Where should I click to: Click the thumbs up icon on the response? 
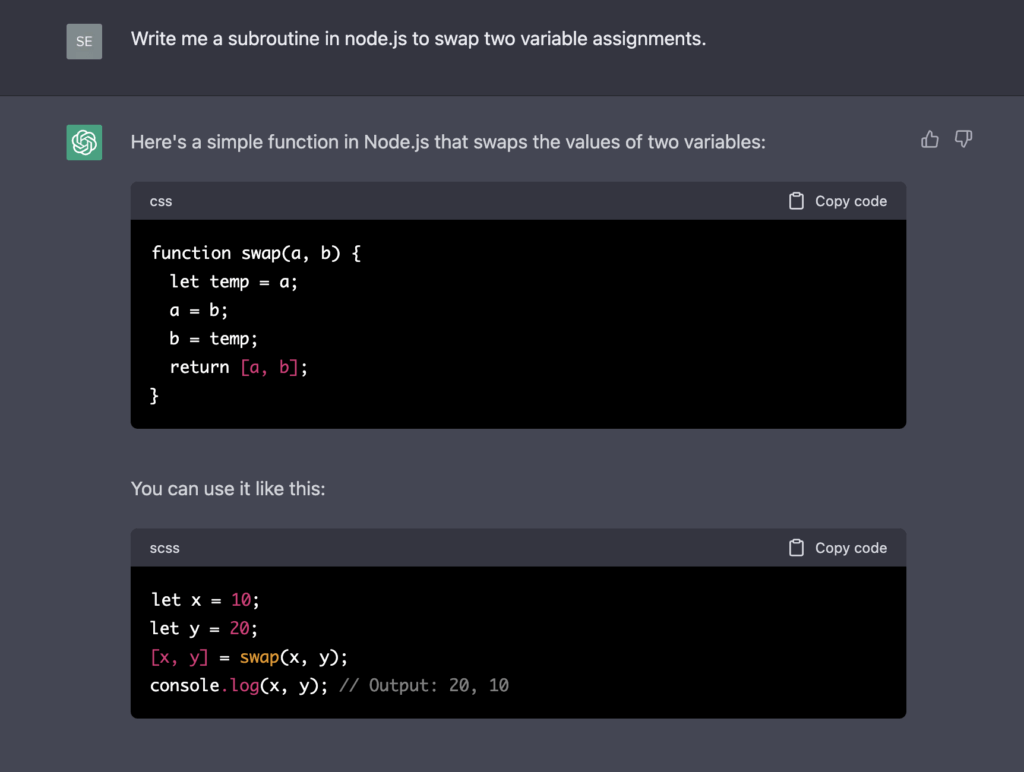tap(930, 140)
